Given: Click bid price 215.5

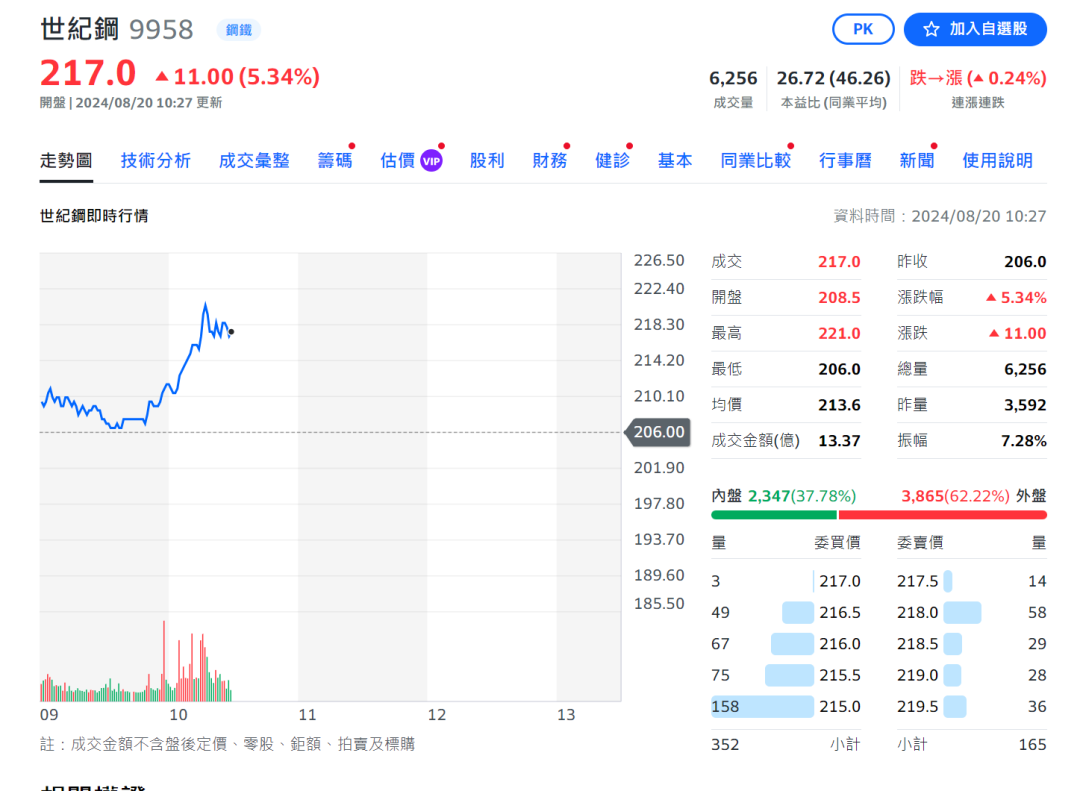Looking at the screenshot, I should (840, 675).
